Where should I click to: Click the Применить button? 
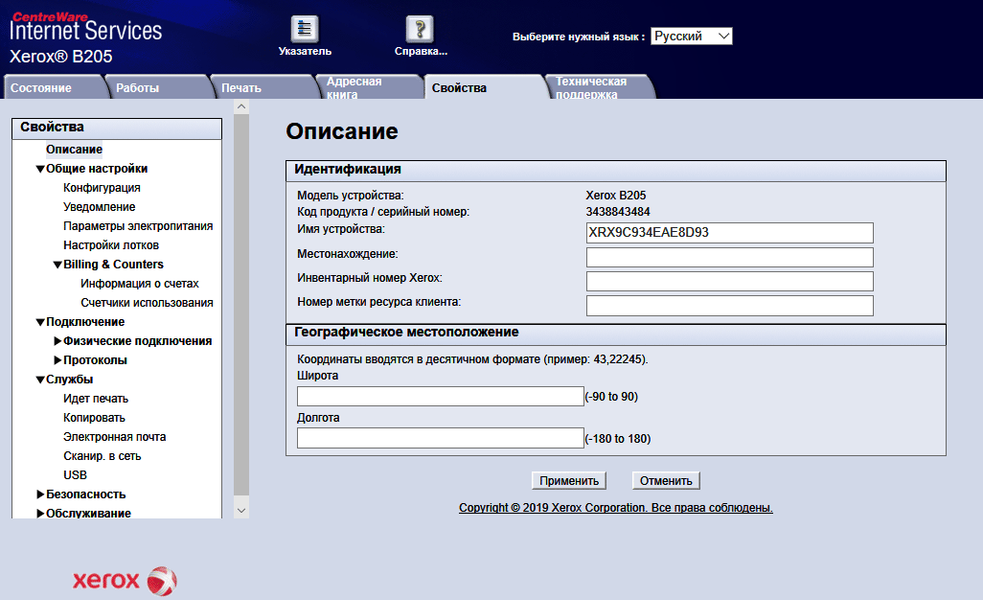pyautogui.click(x=569, y=481)
